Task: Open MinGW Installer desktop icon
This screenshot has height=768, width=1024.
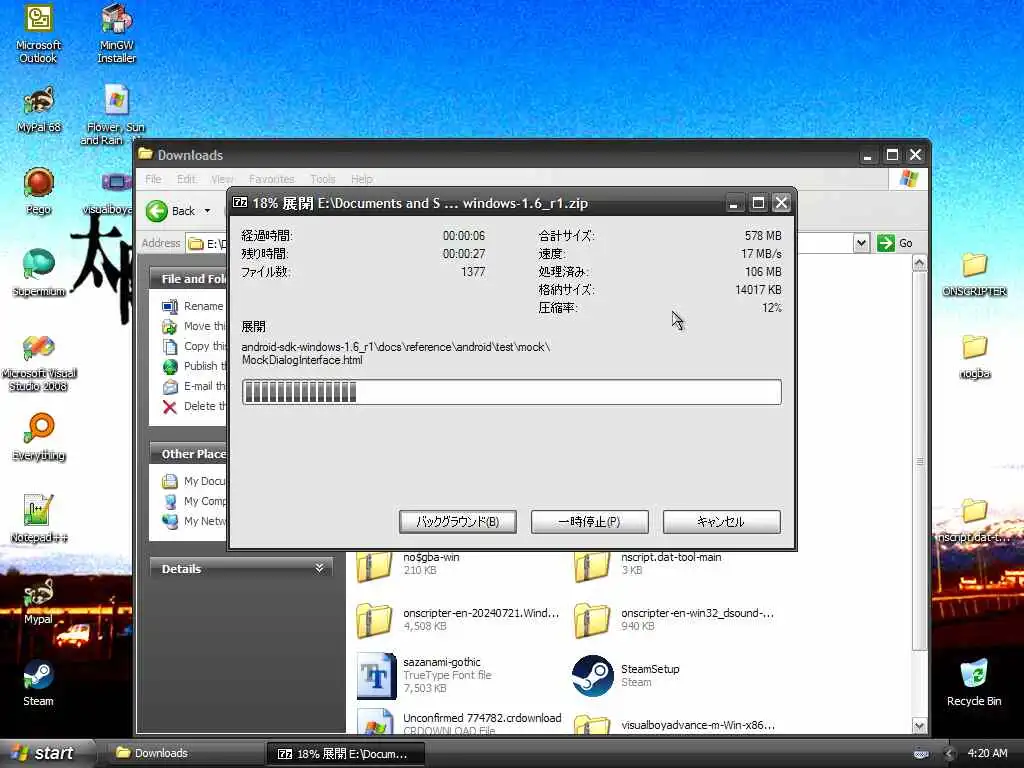Action: [x=116, y=34]
